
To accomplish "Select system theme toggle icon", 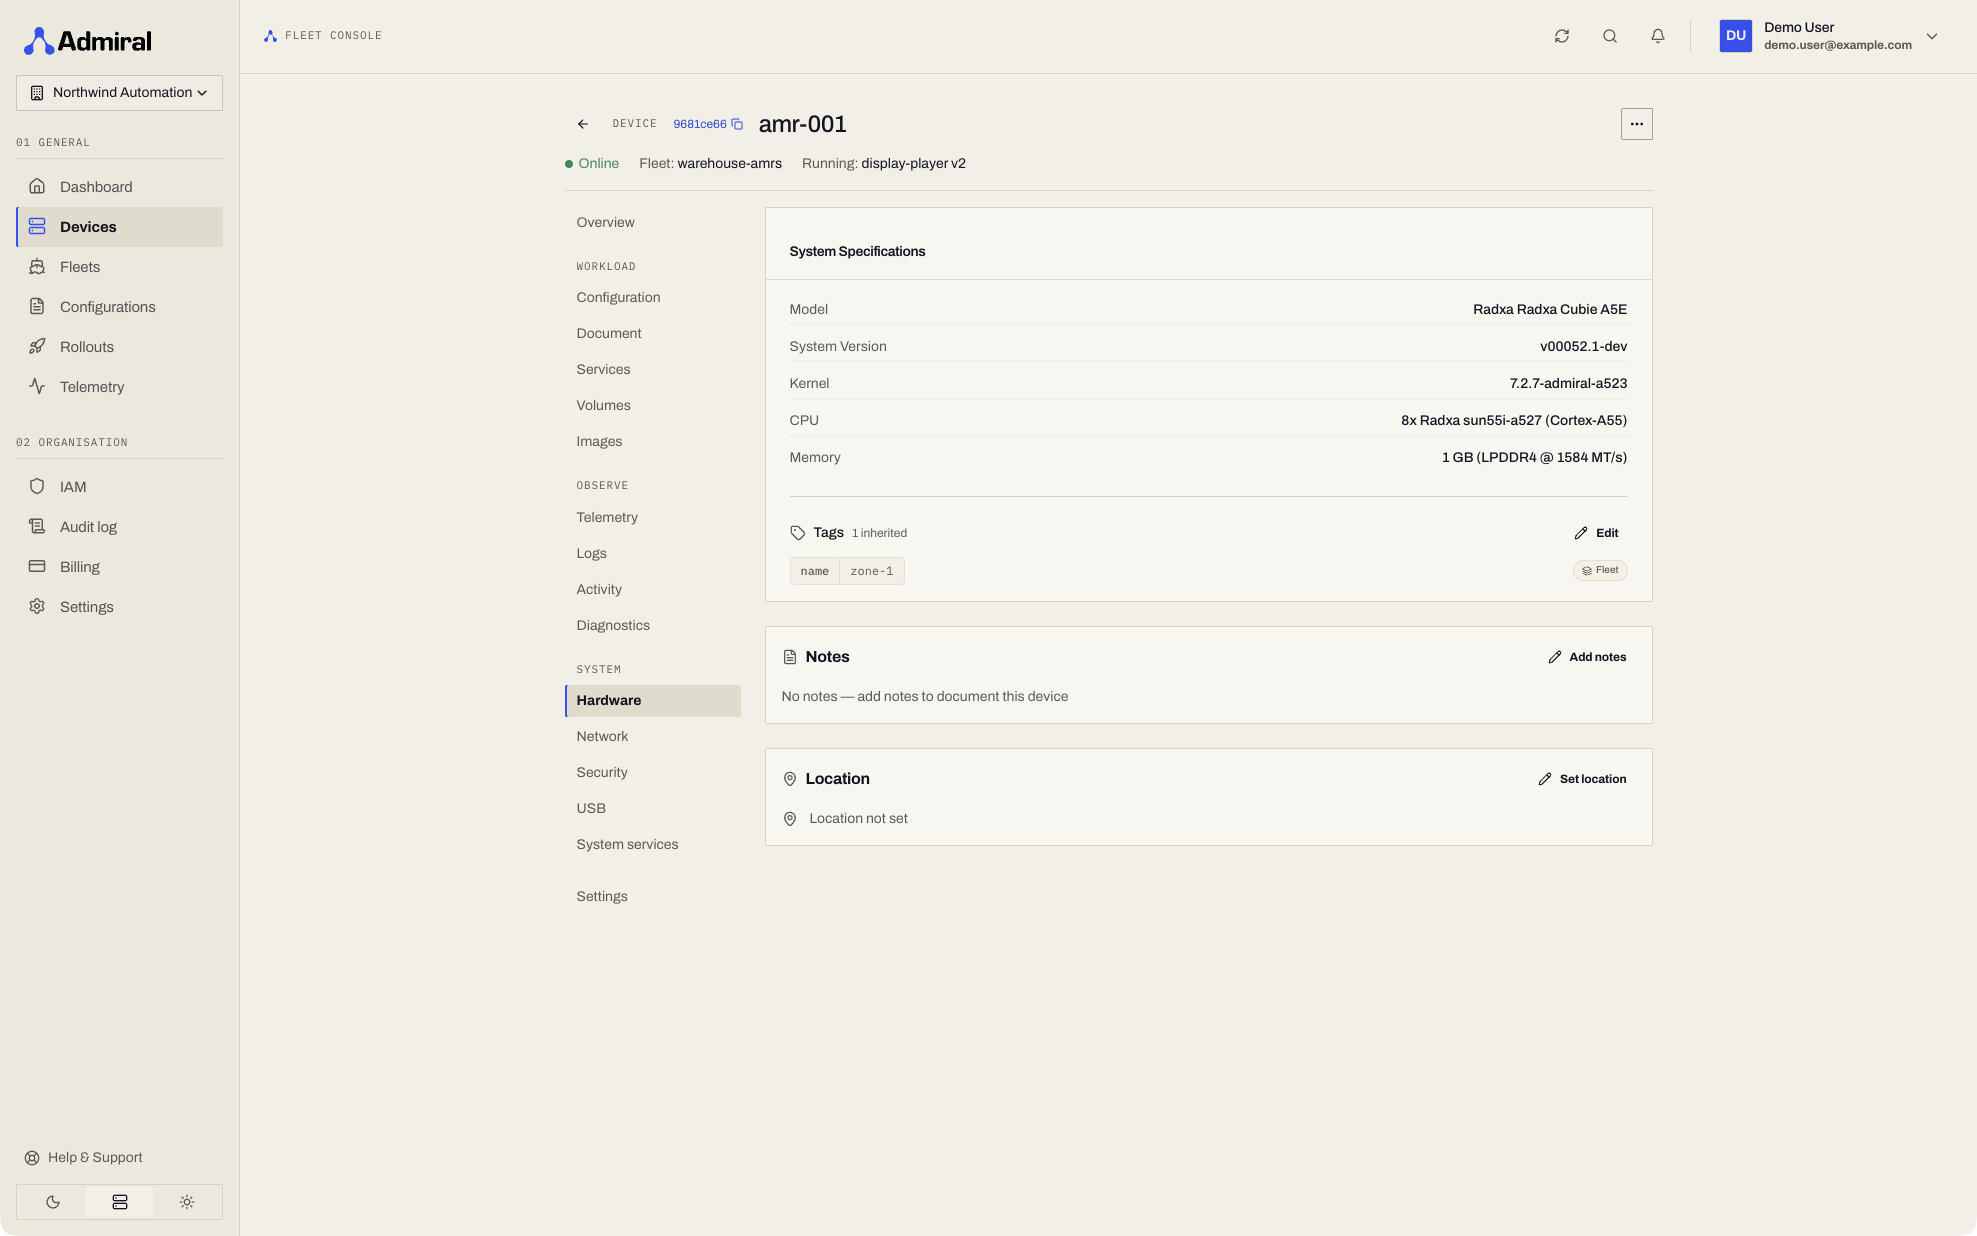I will [120, 1202].
